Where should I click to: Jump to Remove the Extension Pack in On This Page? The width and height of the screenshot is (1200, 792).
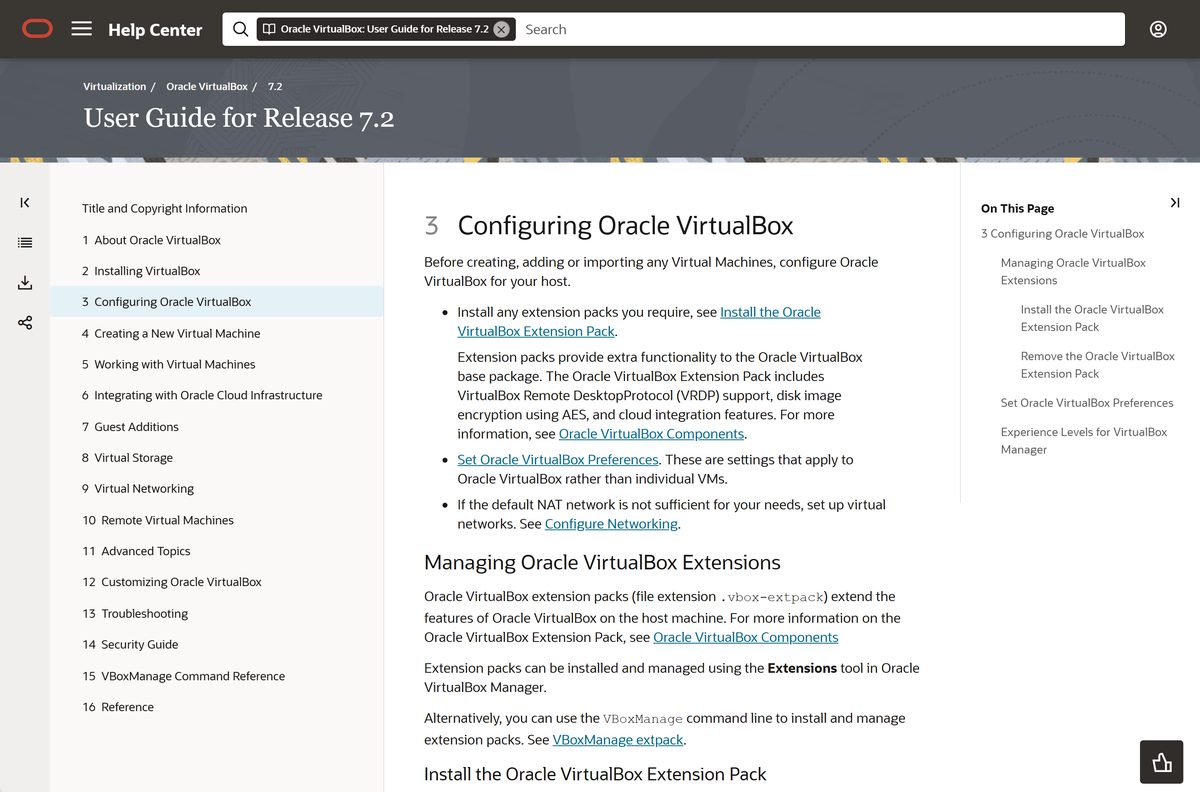[x=1098, y=365]
